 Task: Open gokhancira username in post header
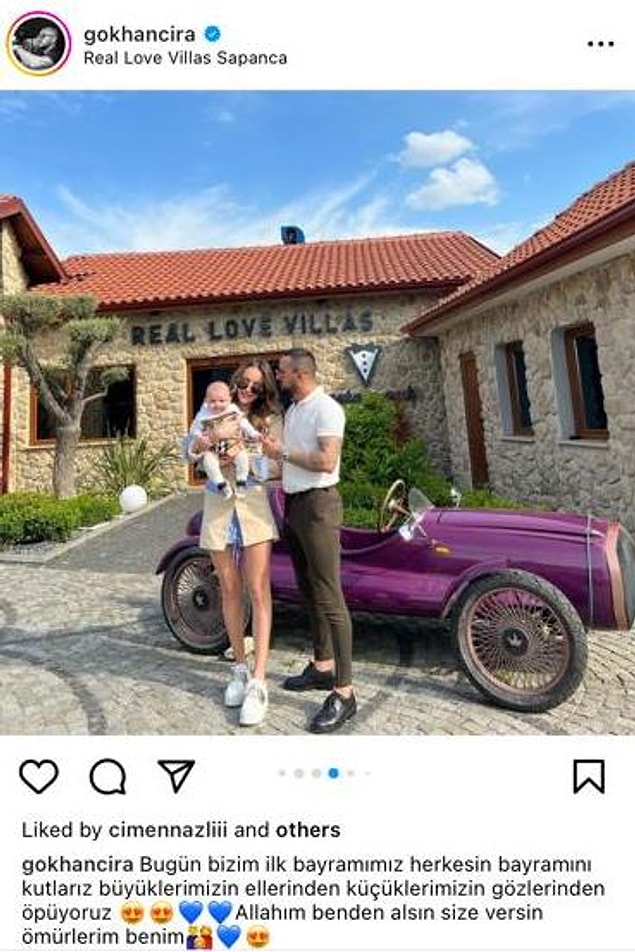click(139, 34)
